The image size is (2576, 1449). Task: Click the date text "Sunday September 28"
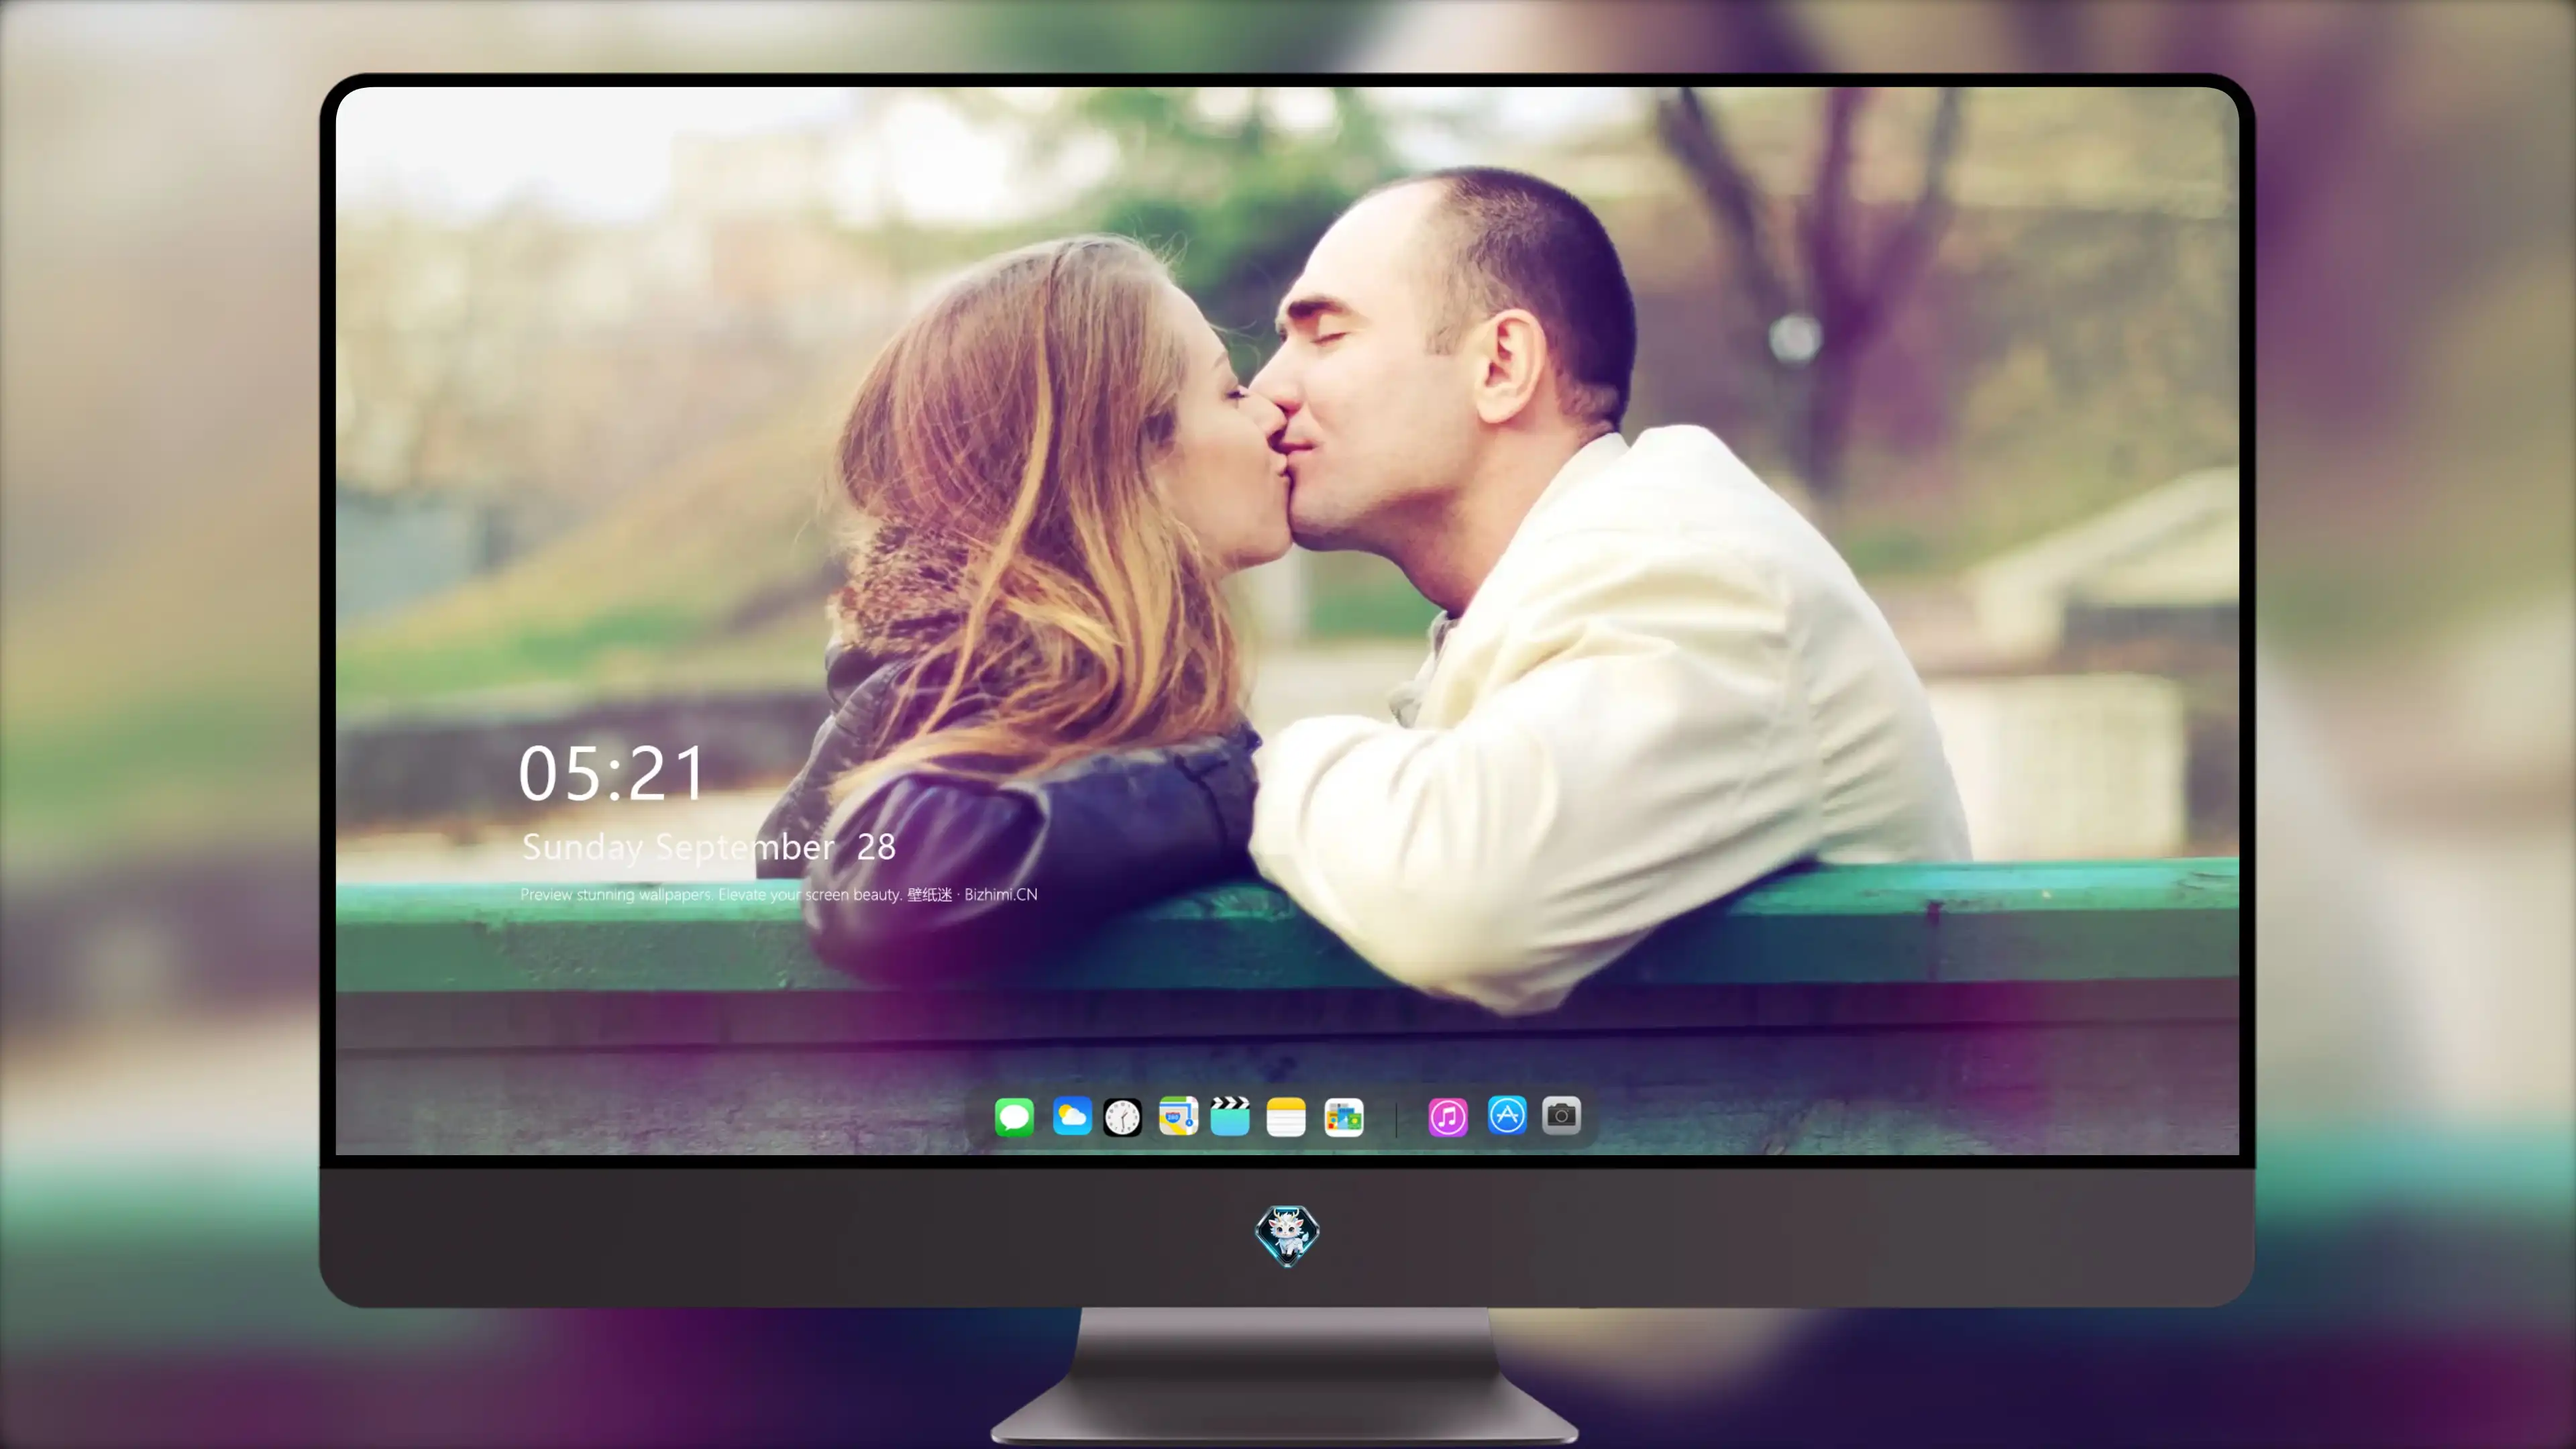[x=708, y=847]
